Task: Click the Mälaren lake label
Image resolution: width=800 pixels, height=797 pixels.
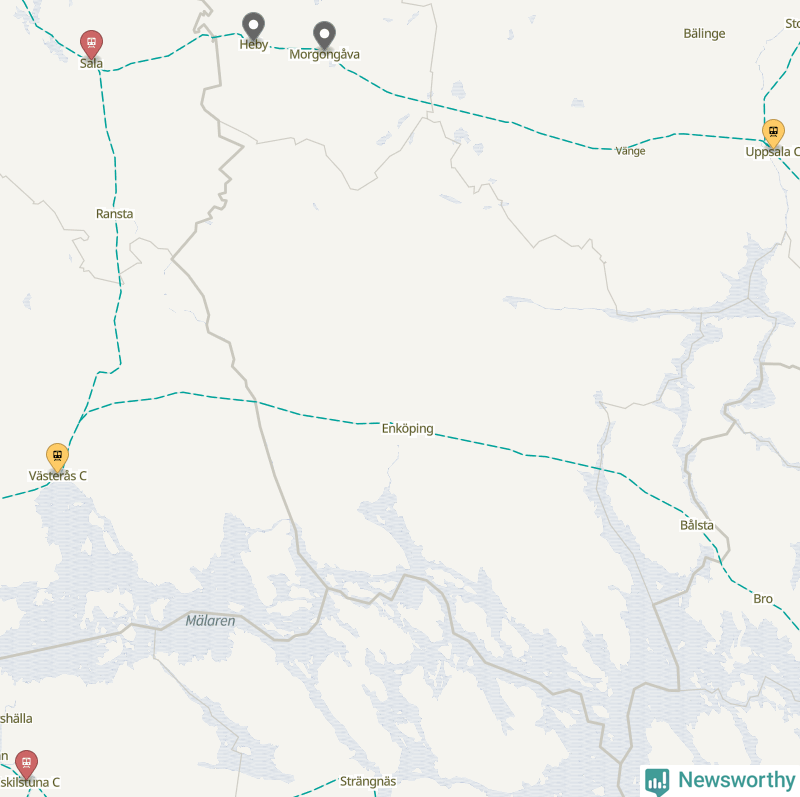Action: [x=210, y=621]
